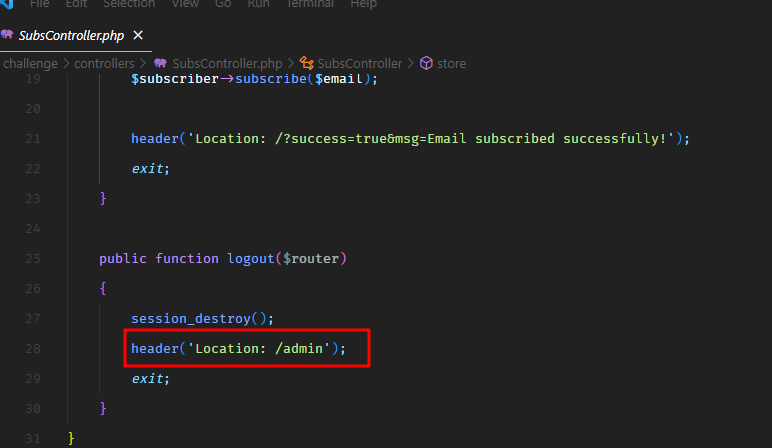The height and width of the screenshot is (448, 772).
Task: Click the method cube icon before store breadcrumb
Action: [x=426, y=63]
